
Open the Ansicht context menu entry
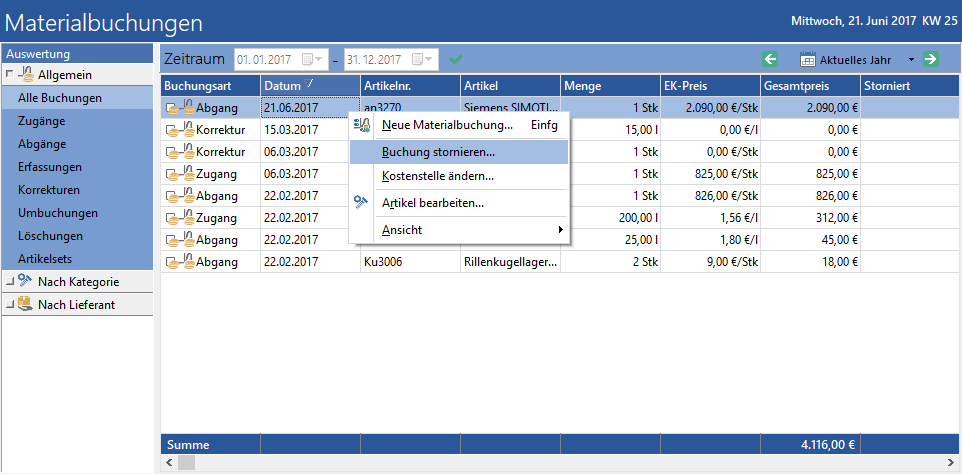coord(459,230)
